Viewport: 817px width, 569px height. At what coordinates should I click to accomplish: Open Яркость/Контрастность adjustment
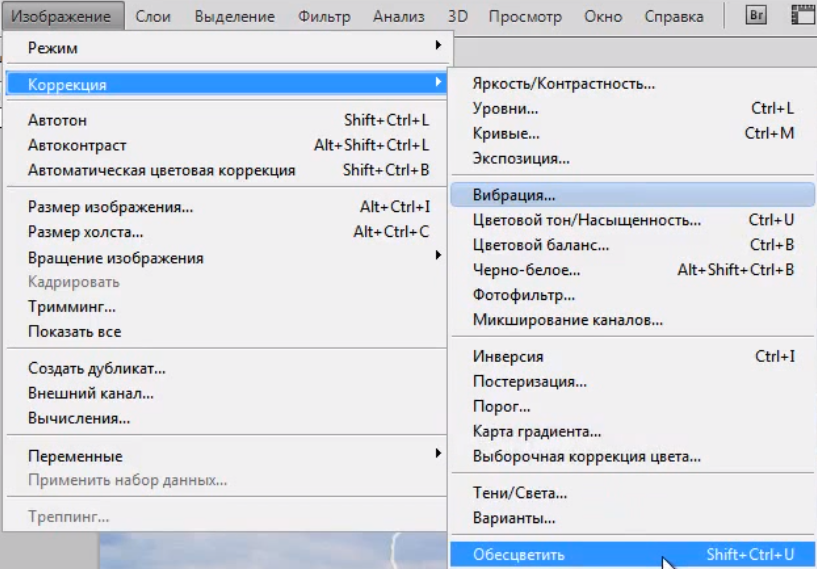[x=633, y=83]
